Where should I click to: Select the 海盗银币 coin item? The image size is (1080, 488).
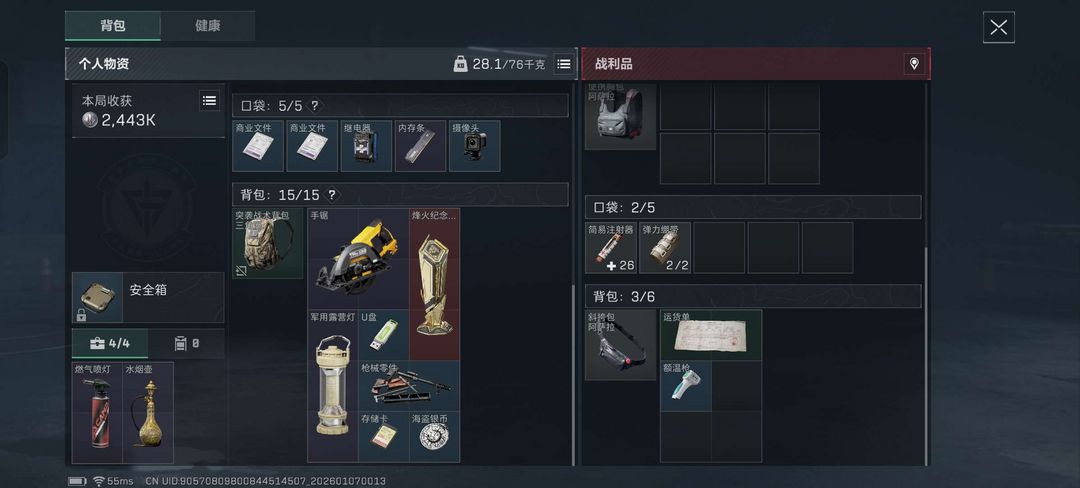pos(434,436)
